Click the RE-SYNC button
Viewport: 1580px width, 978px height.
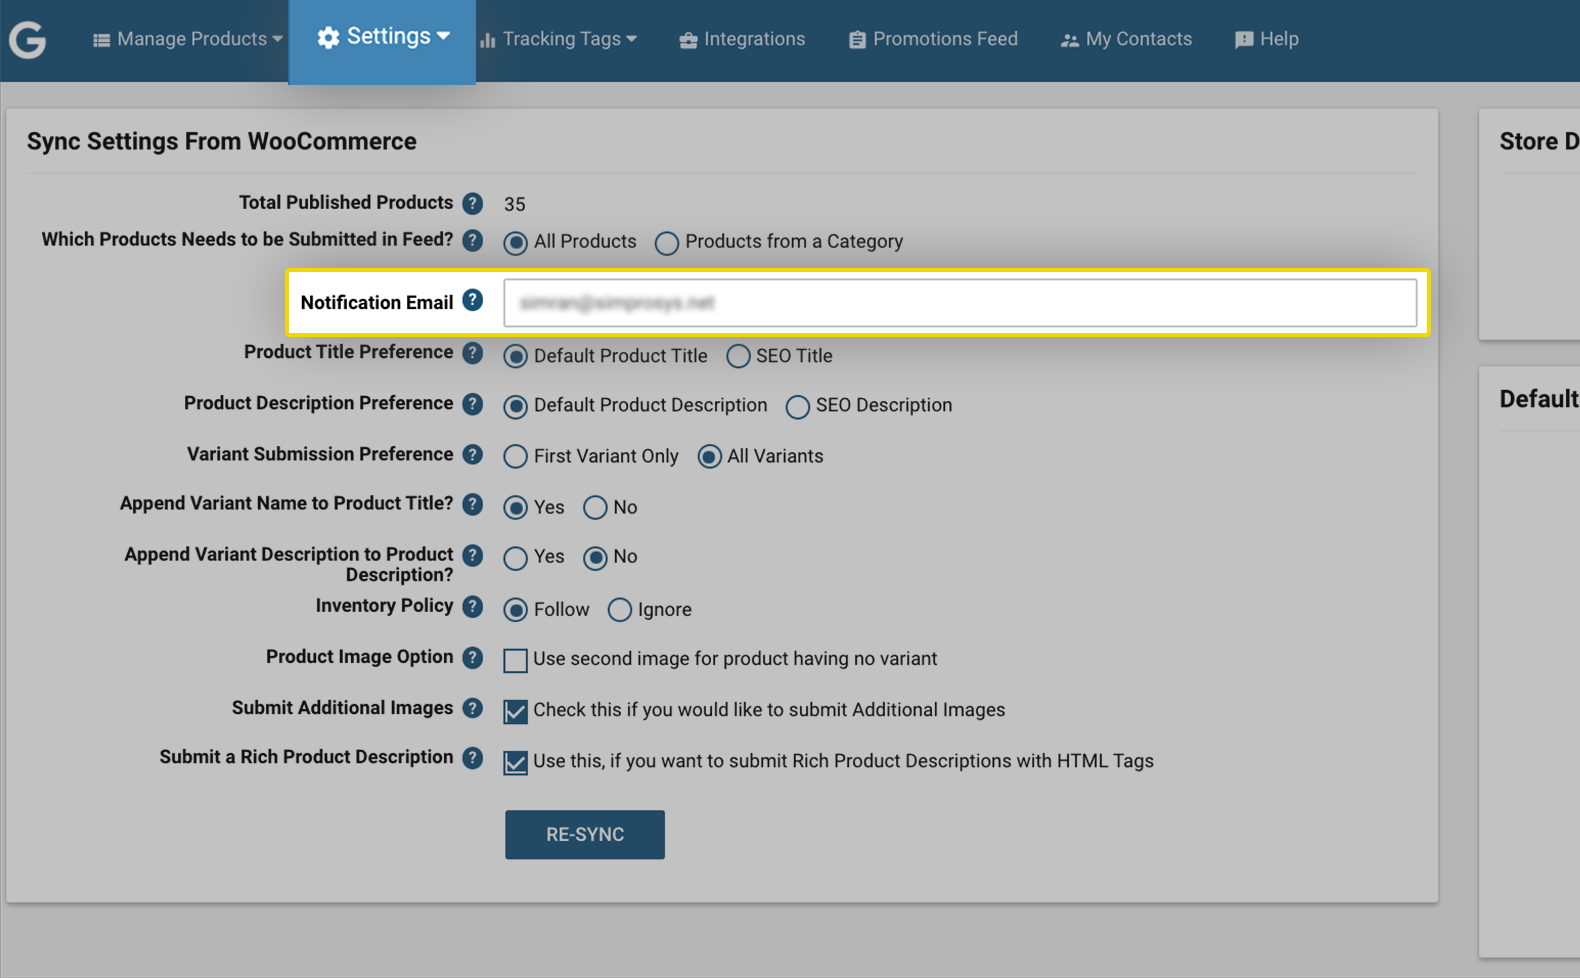[x=585, y=835]
